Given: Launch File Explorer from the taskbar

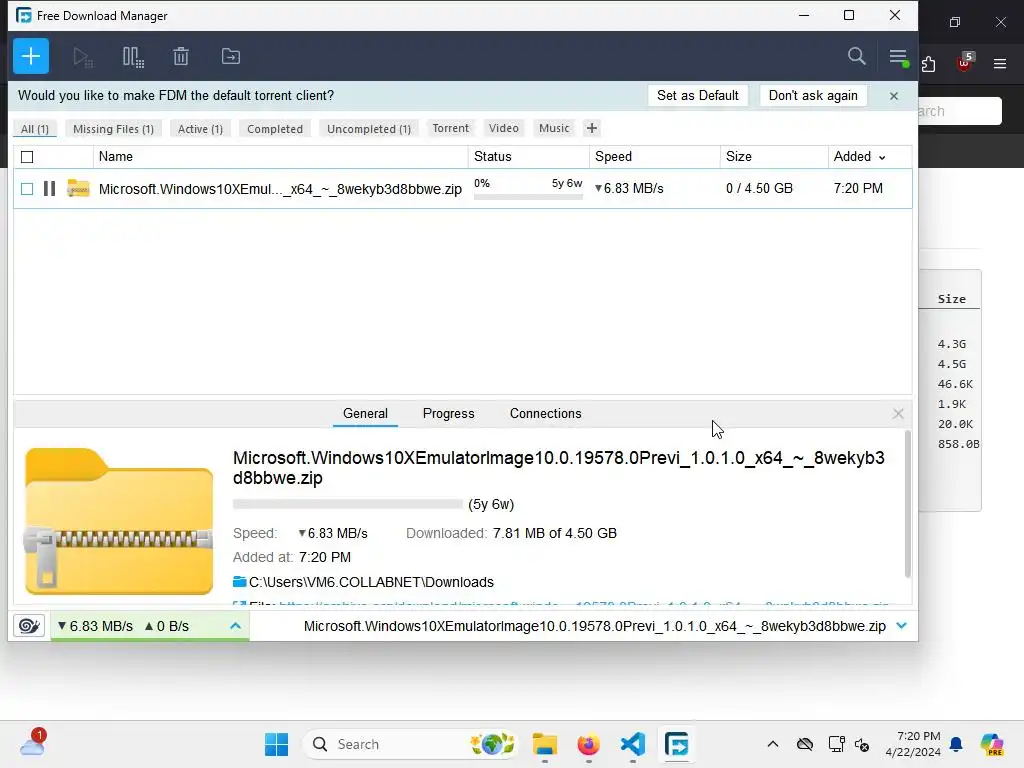Looking at the screenshot, I should (544, 744).
